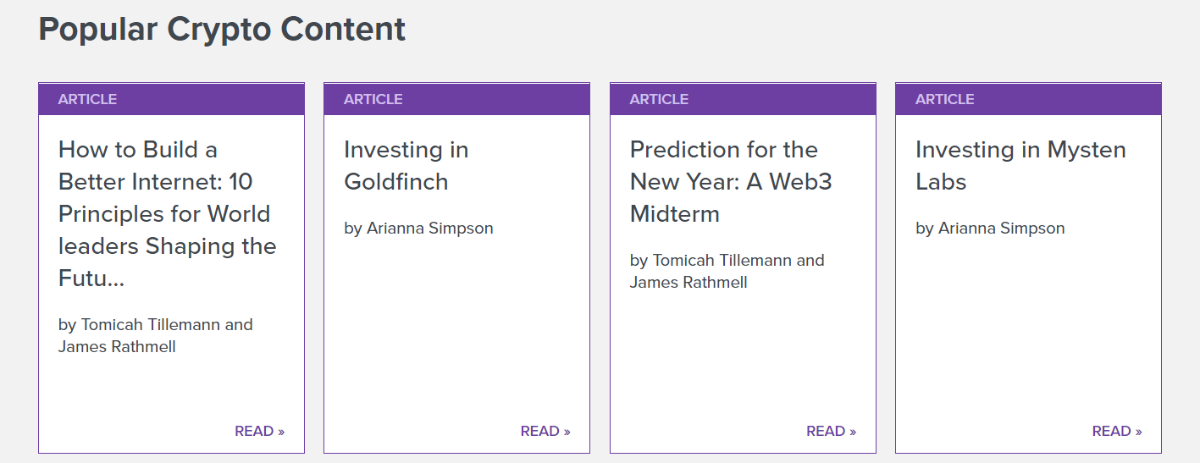The width and height of the screenshot is (1200, 463).
Task: Click the 'Popular Crypto Content' heading
Action: coord(222,29)
